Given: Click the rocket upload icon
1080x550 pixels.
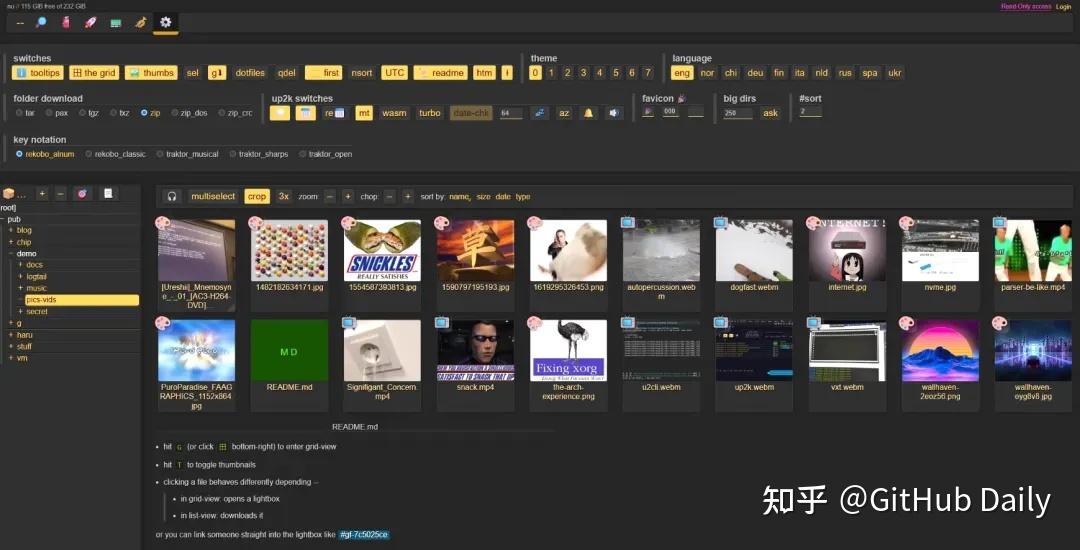Looking at the screenshot, I should [91, 22].
